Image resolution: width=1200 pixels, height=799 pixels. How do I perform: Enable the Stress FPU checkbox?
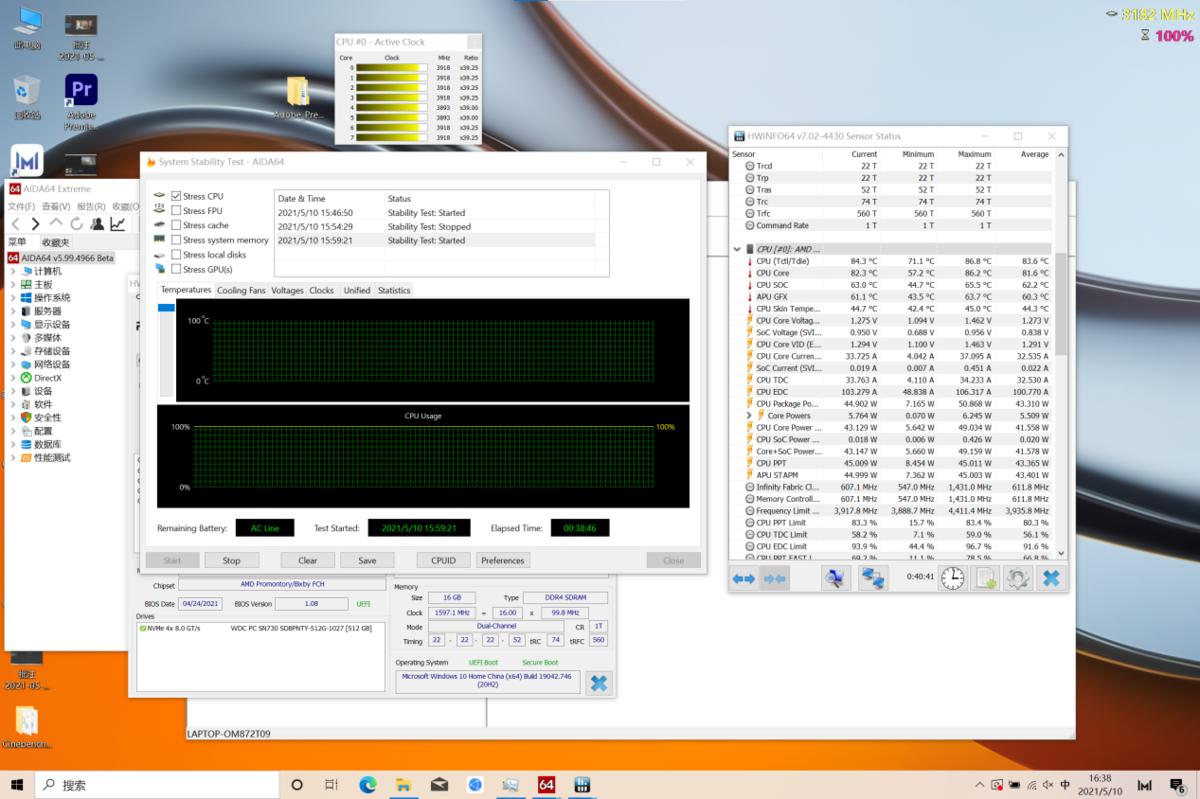click(176, 211)
